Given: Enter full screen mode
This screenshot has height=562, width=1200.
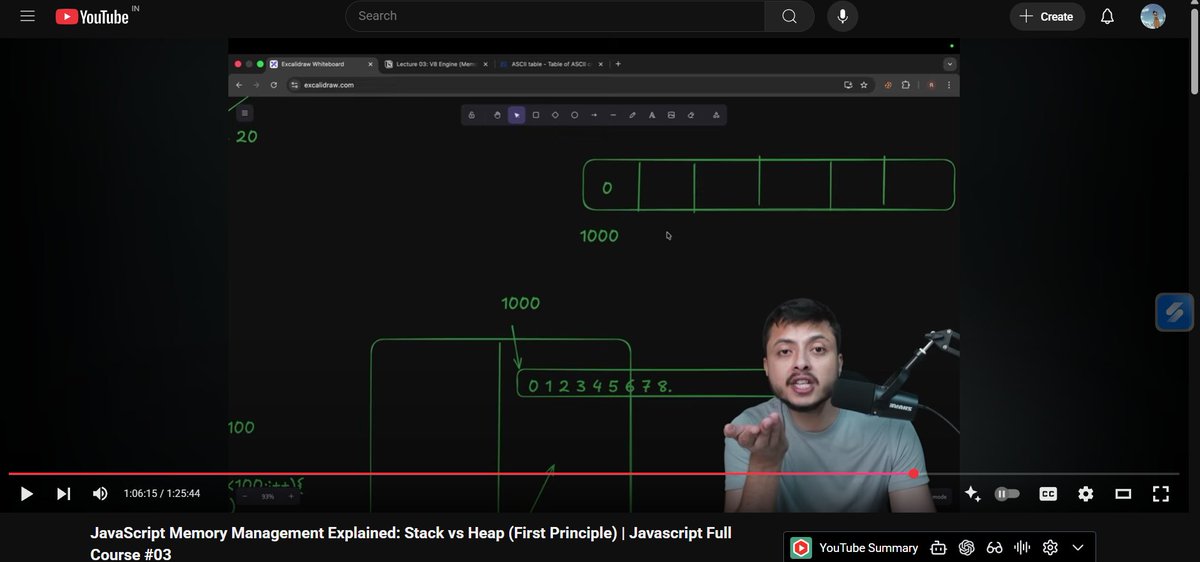Looking at the screenshot, I should click(x=1160, y=494).
